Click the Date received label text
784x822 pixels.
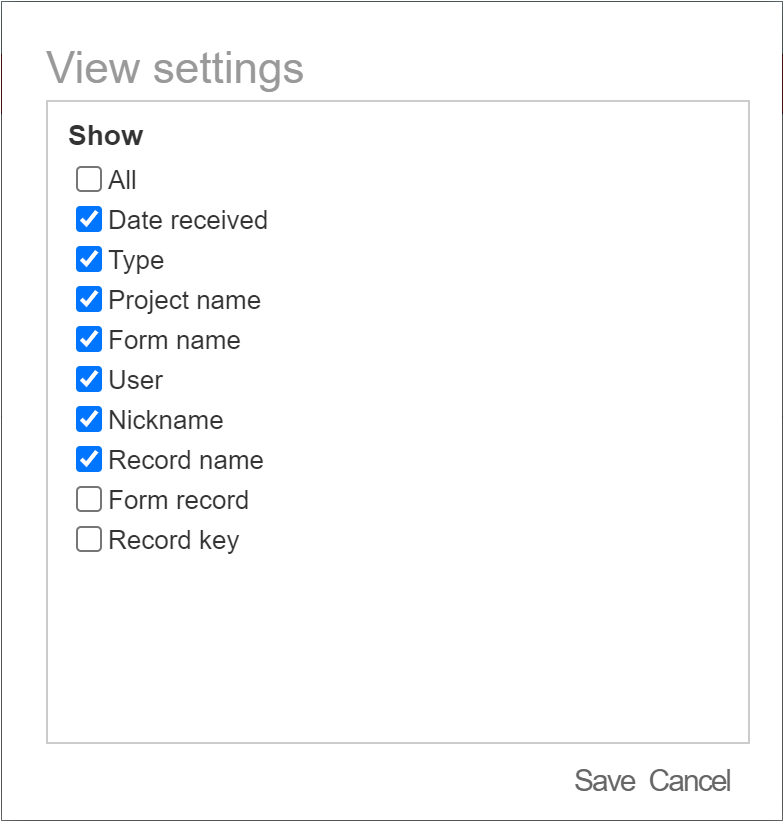[188, 220]
